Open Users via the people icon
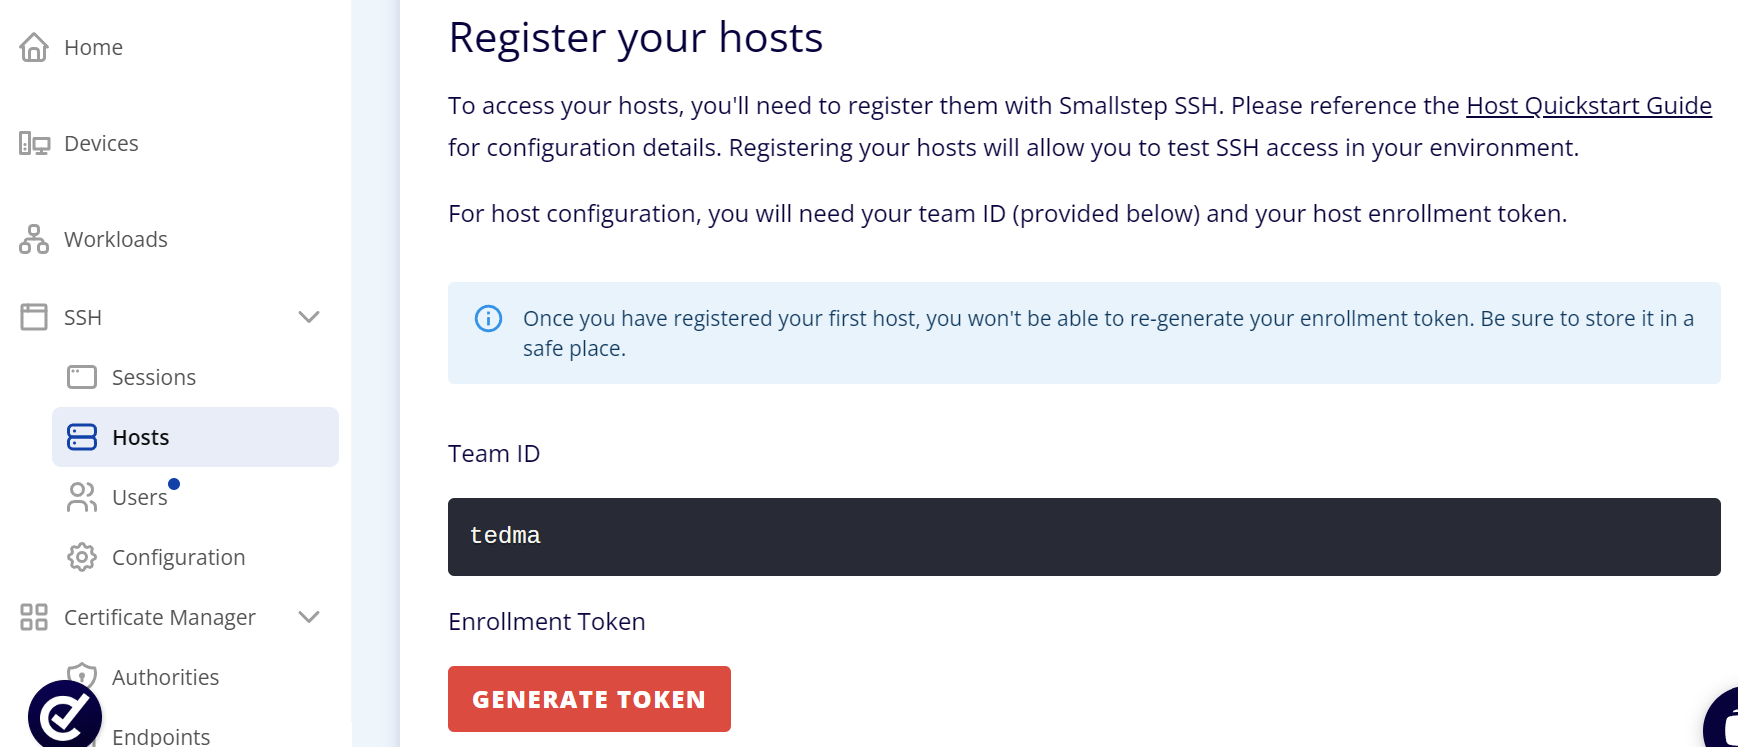The width and height of the screenshot is (1738, 747). 81,497
